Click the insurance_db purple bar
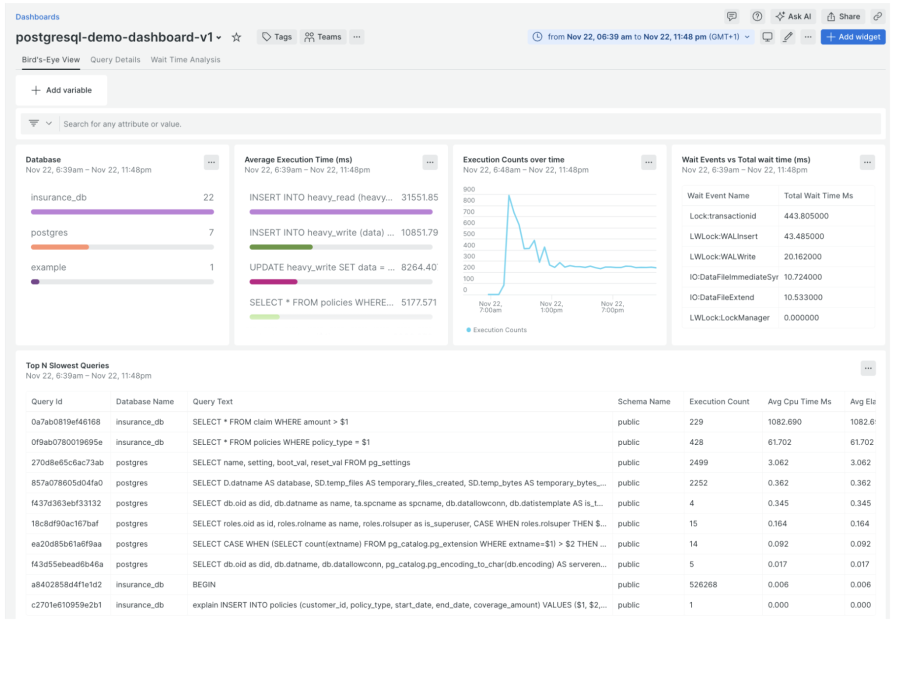The width and height of the screenshot is (900, 678). pyautogui.click(x=122, y=212)
